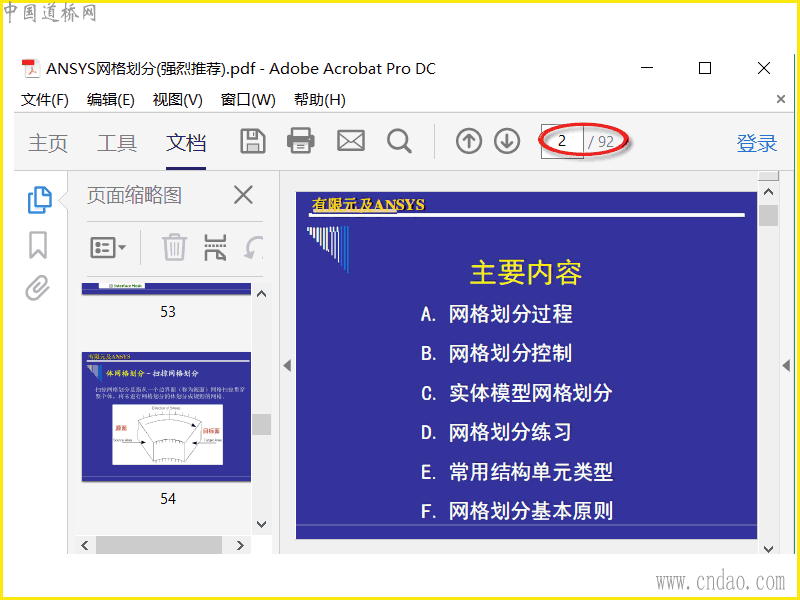Click document view scroll down arrow
This screenshot has height=600, width=800.
coord(768,549)
